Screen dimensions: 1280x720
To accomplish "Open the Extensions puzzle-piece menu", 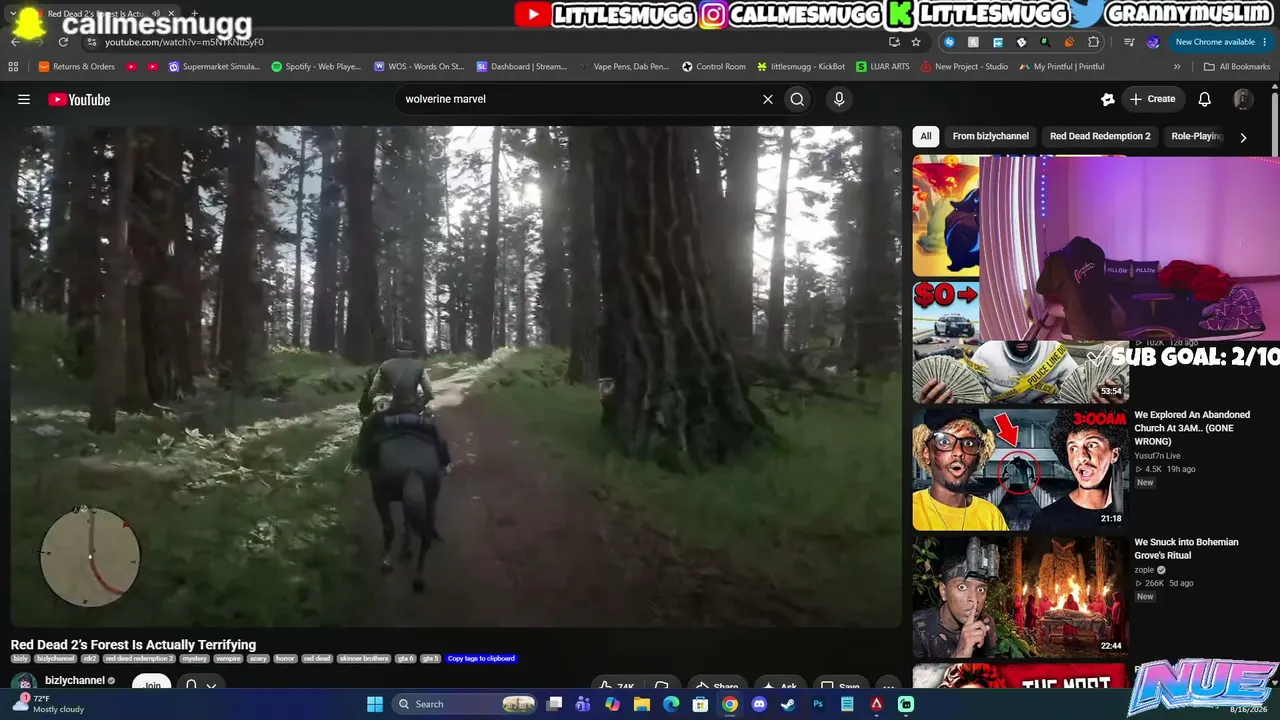I will (1093, 42).
